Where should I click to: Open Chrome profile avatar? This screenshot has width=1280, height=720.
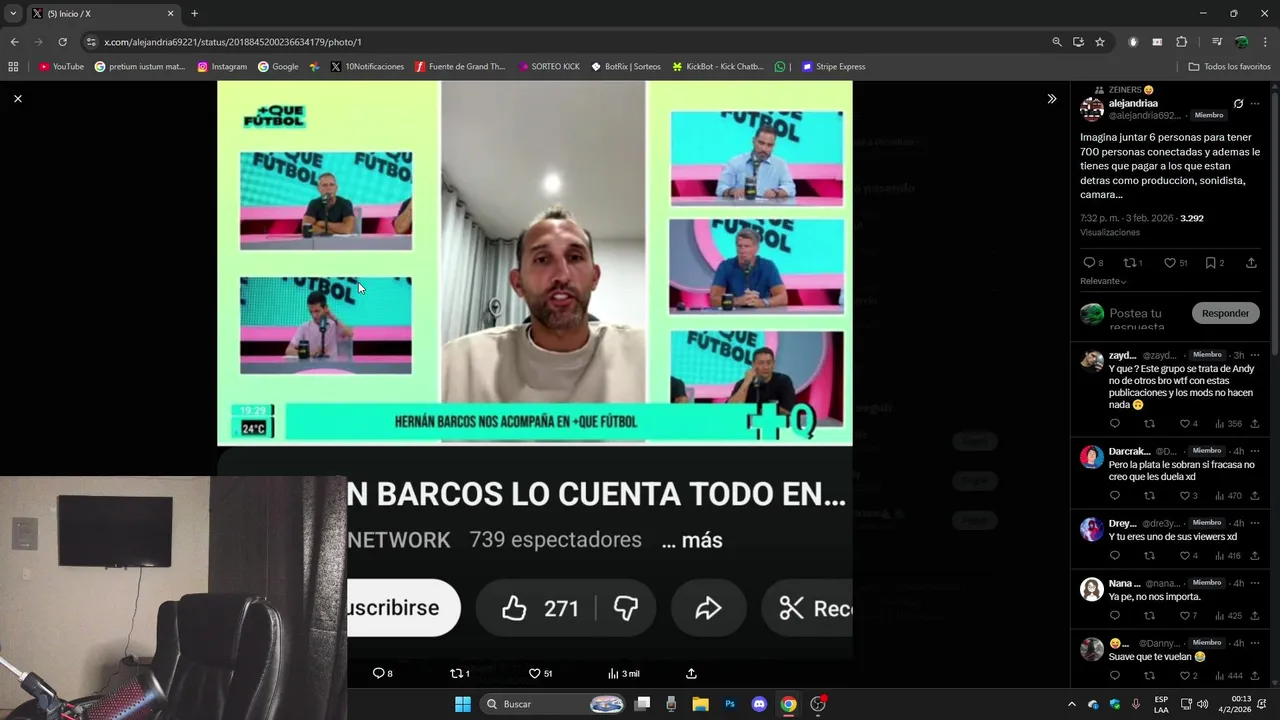pos(1241,42)
